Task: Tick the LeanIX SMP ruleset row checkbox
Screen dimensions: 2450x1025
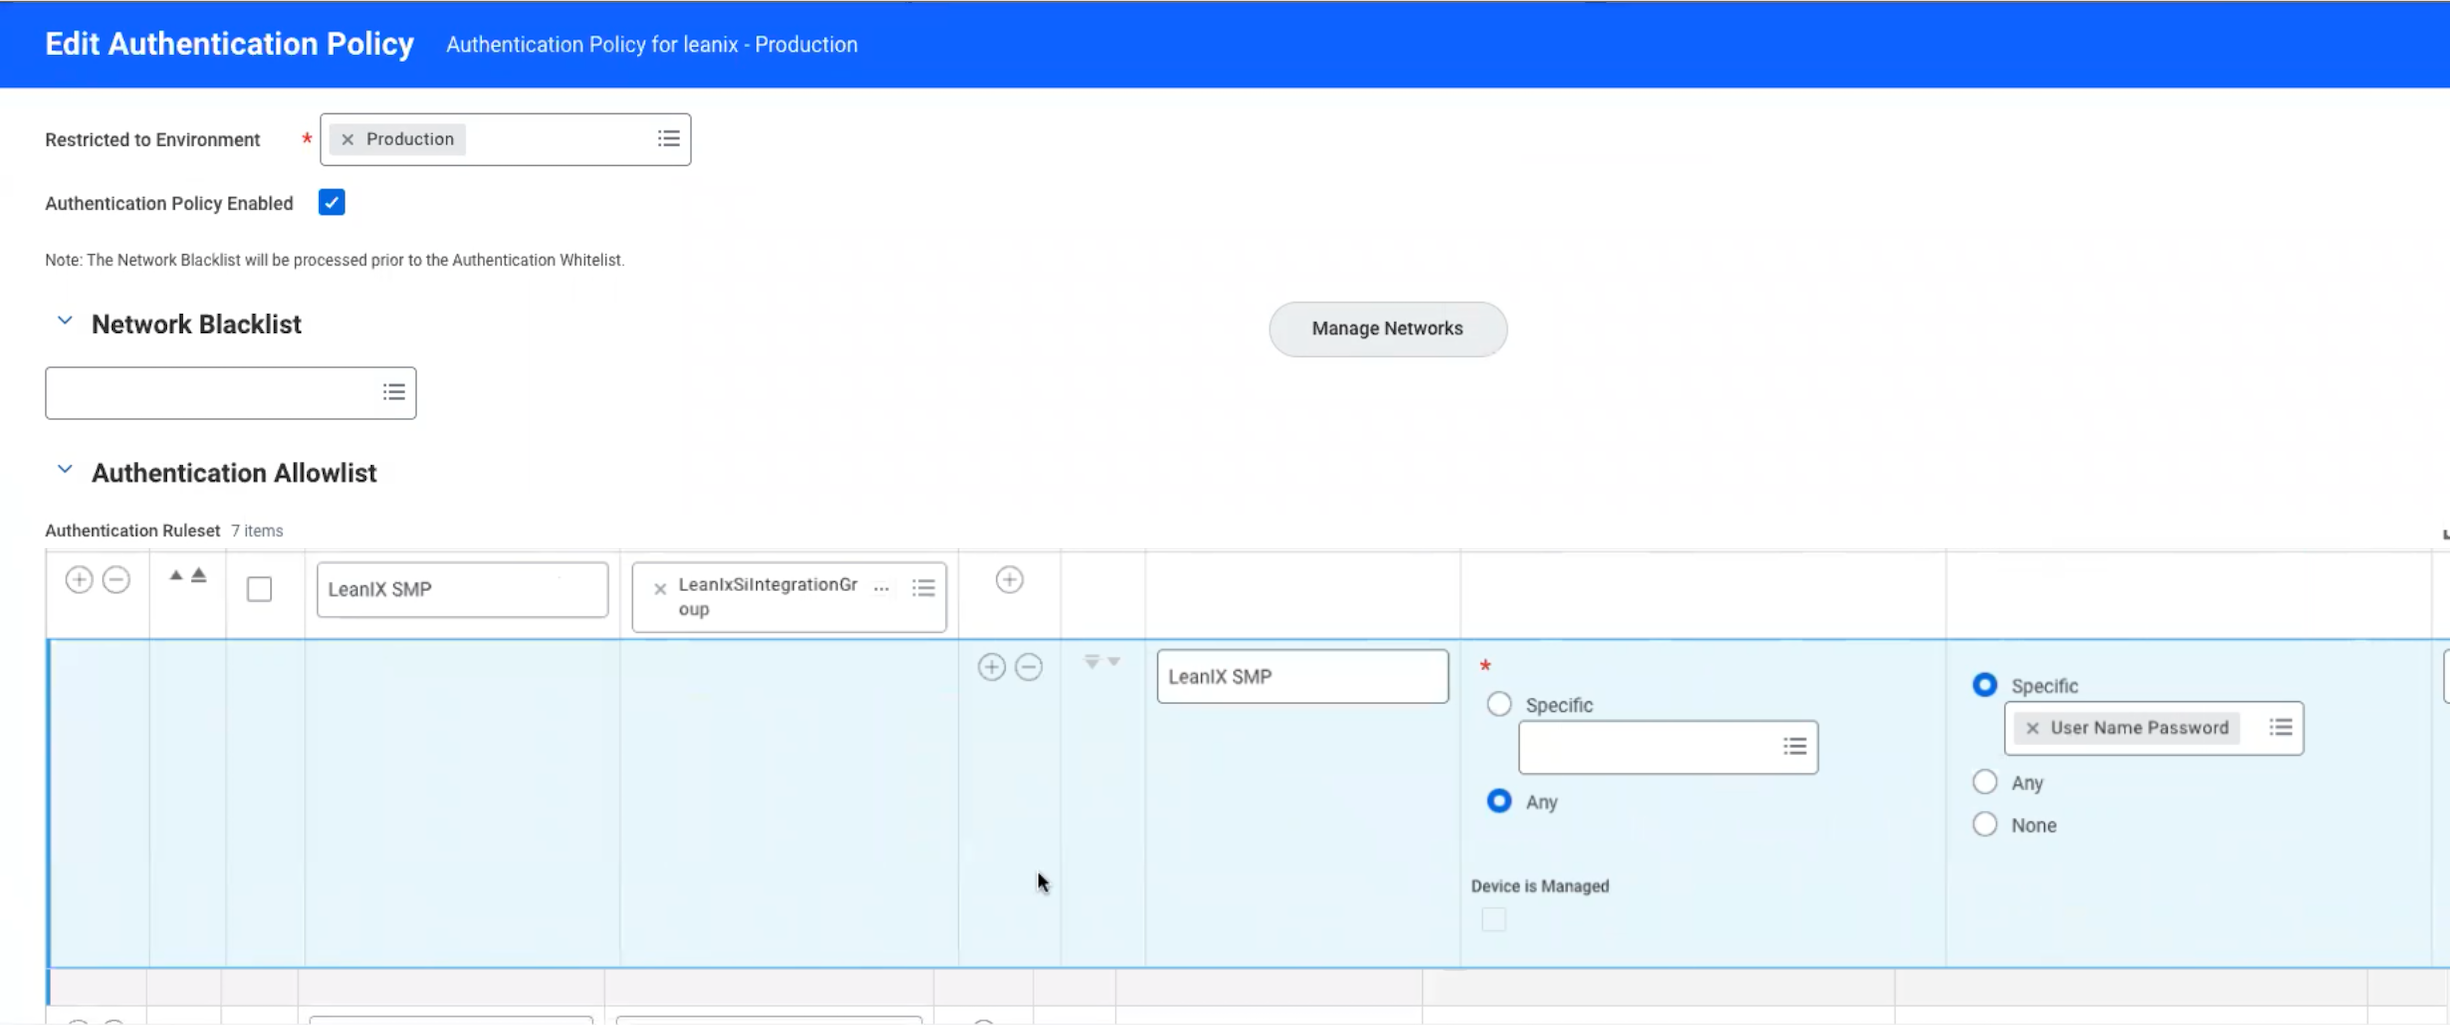Action: coord(259,589)
